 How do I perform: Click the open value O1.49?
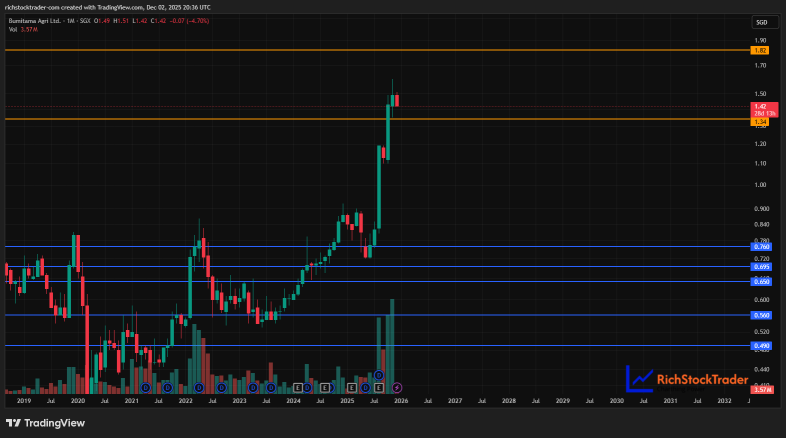click(102, 21)
